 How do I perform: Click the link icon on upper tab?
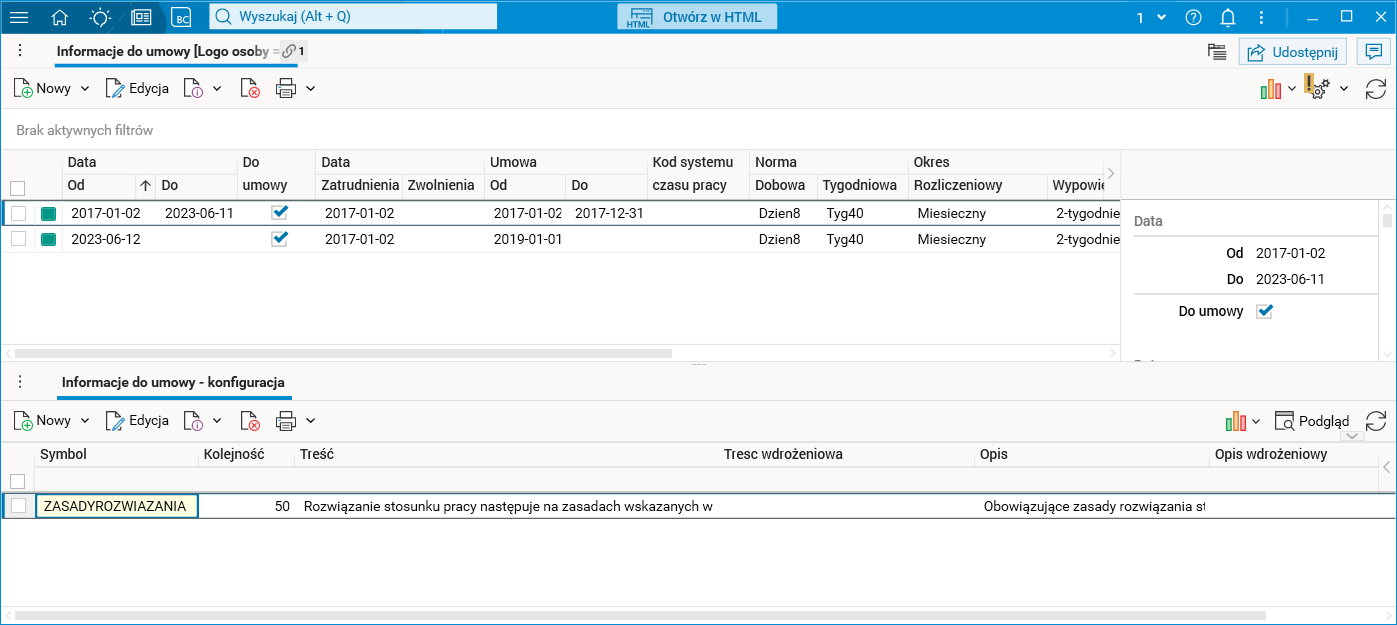coord(289,51)
